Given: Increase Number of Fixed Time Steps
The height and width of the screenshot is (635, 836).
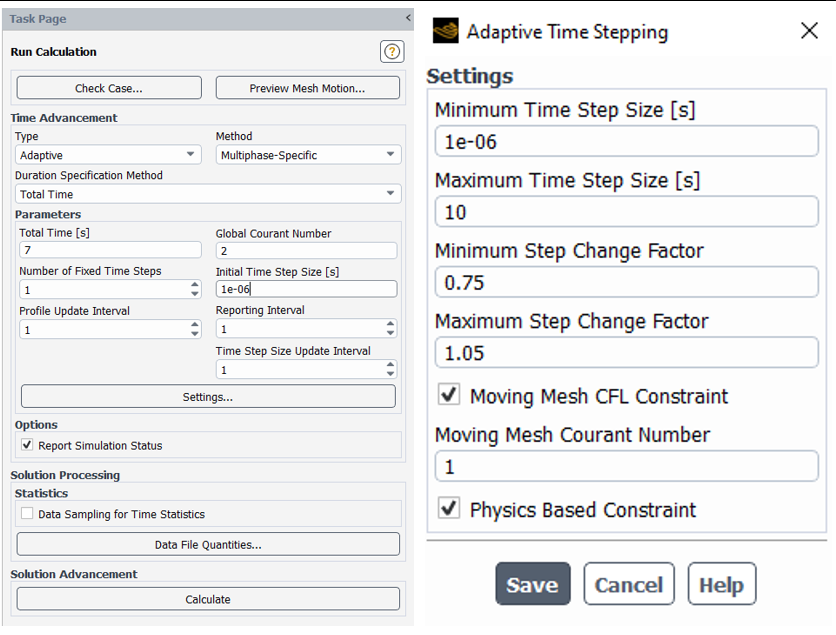Looking at the screenshot, I should click(x=195, y=285).
